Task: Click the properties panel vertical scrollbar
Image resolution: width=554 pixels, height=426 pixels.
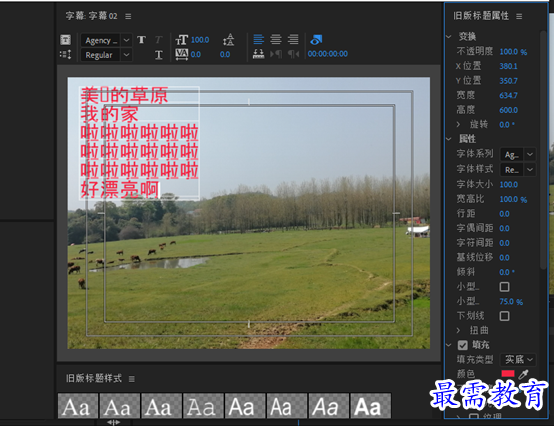Action: pos(543,150)
